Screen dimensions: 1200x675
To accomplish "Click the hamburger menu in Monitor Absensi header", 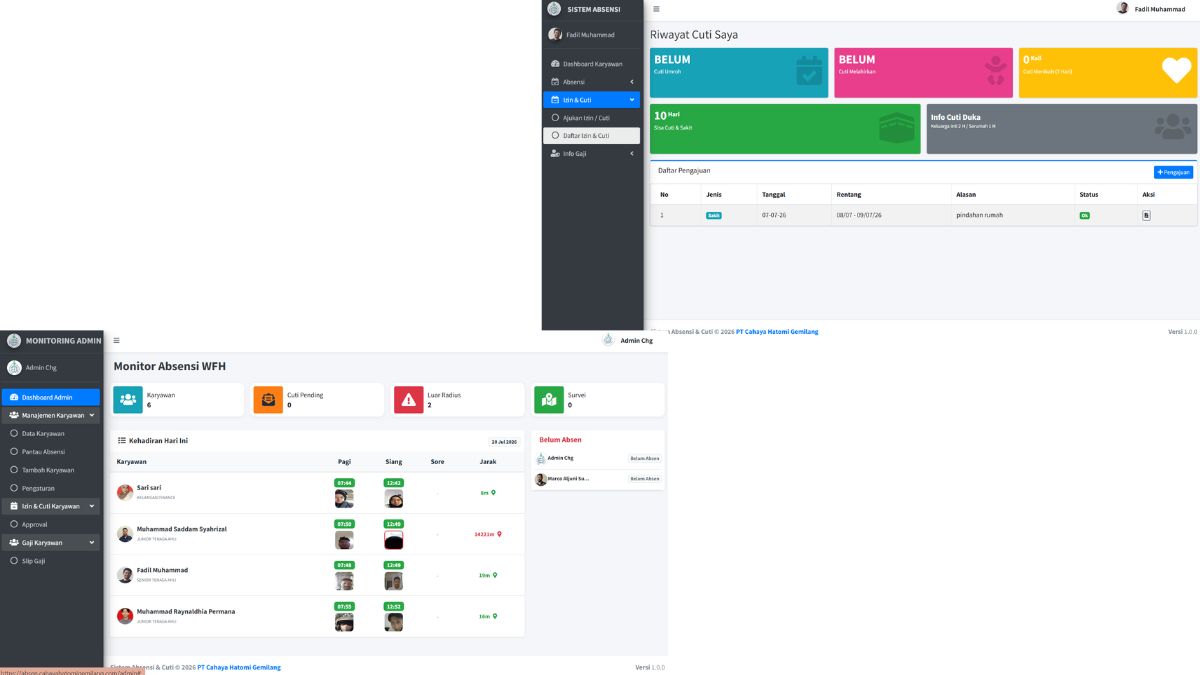I will [x=116, y=340].
